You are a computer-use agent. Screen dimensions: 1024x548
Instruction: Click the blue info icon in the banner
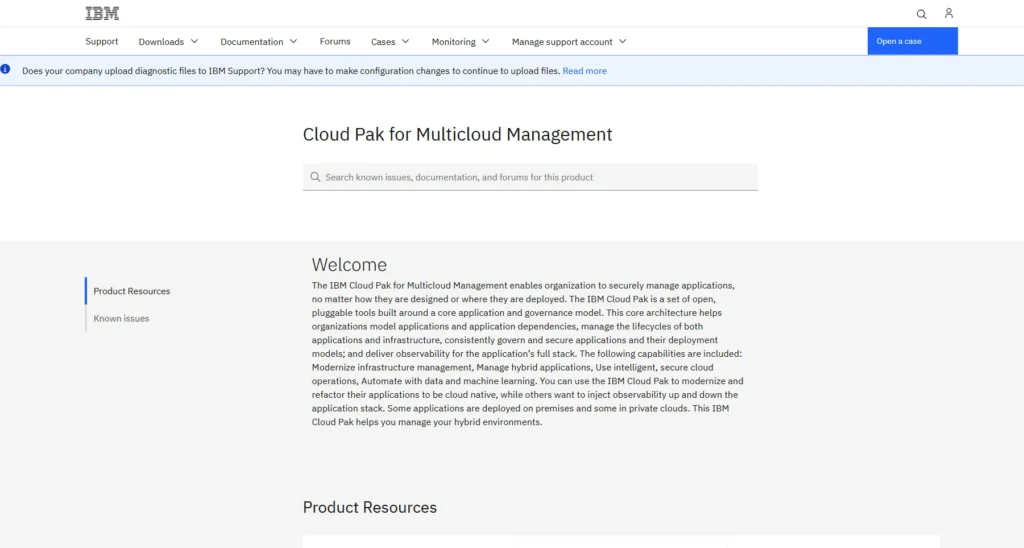pyautogui.click(x=6, y=70)
